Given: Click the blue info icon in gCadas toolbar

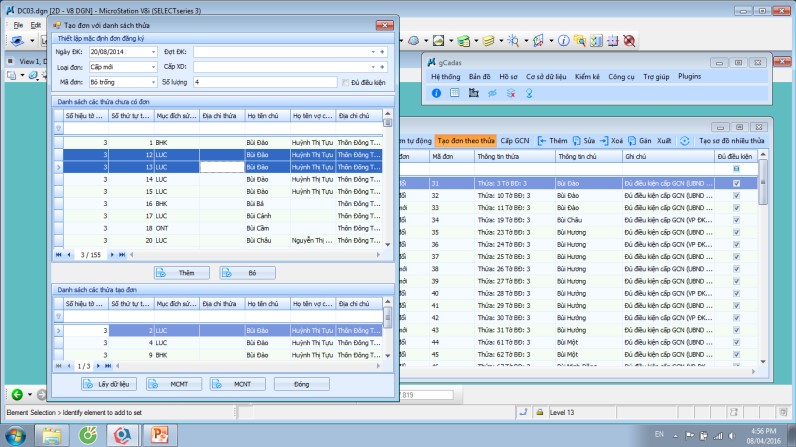Looking at the screenshot, I should (436, 93).
